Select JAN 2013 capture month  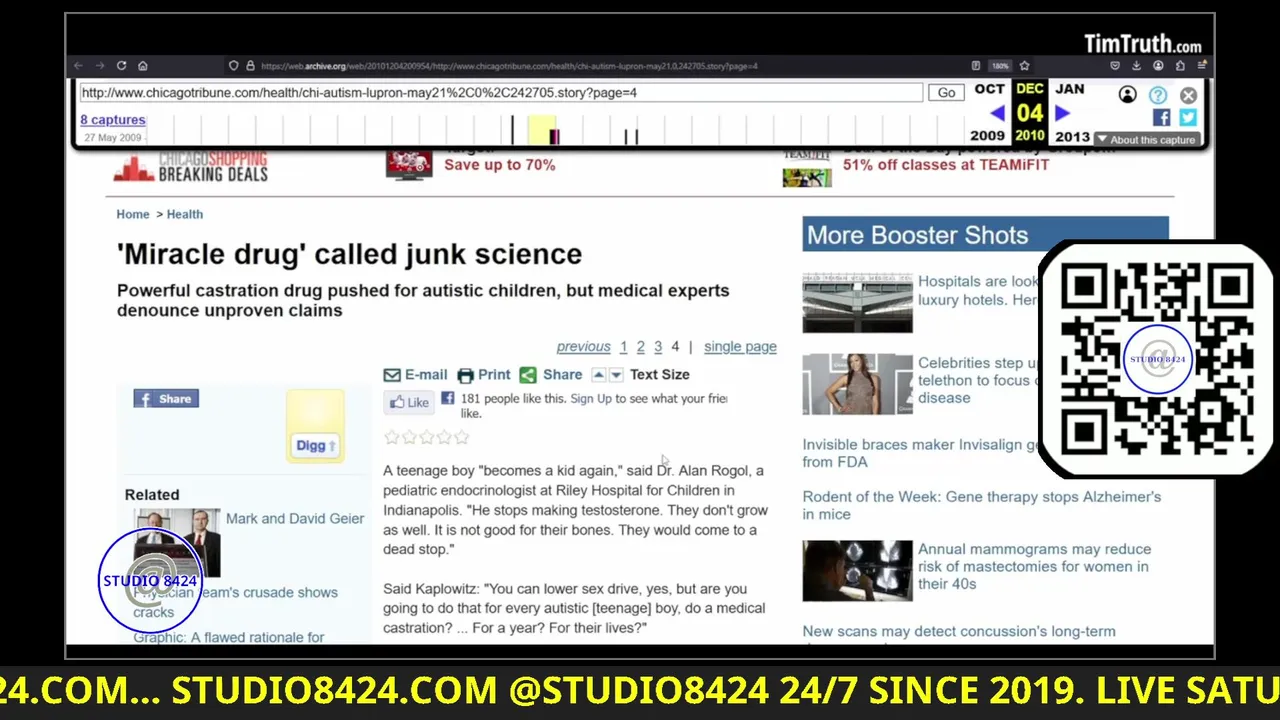point(1069,89)
